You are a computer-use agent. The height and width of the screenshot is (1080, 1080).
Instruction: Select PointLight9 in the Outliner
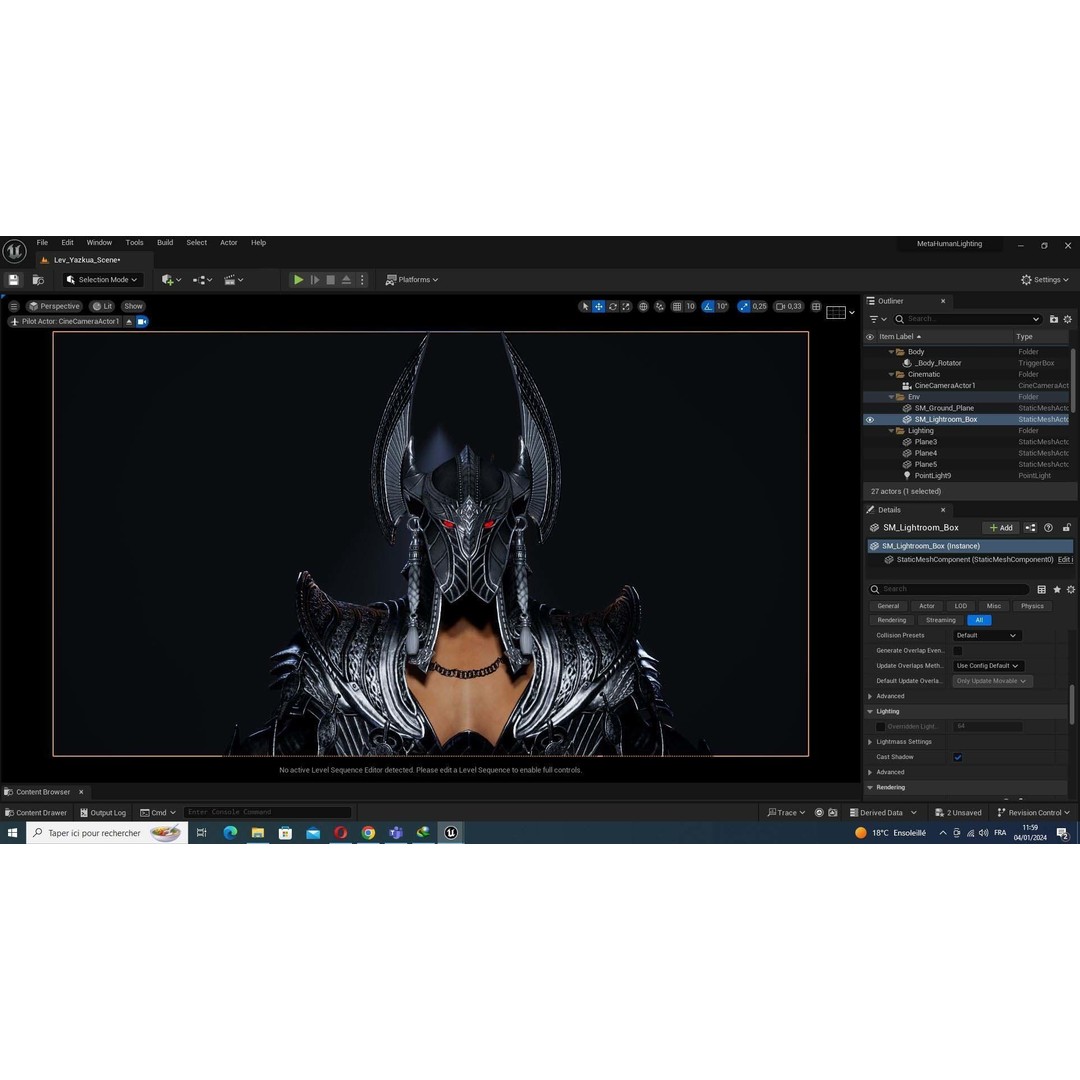pos(932,476)
